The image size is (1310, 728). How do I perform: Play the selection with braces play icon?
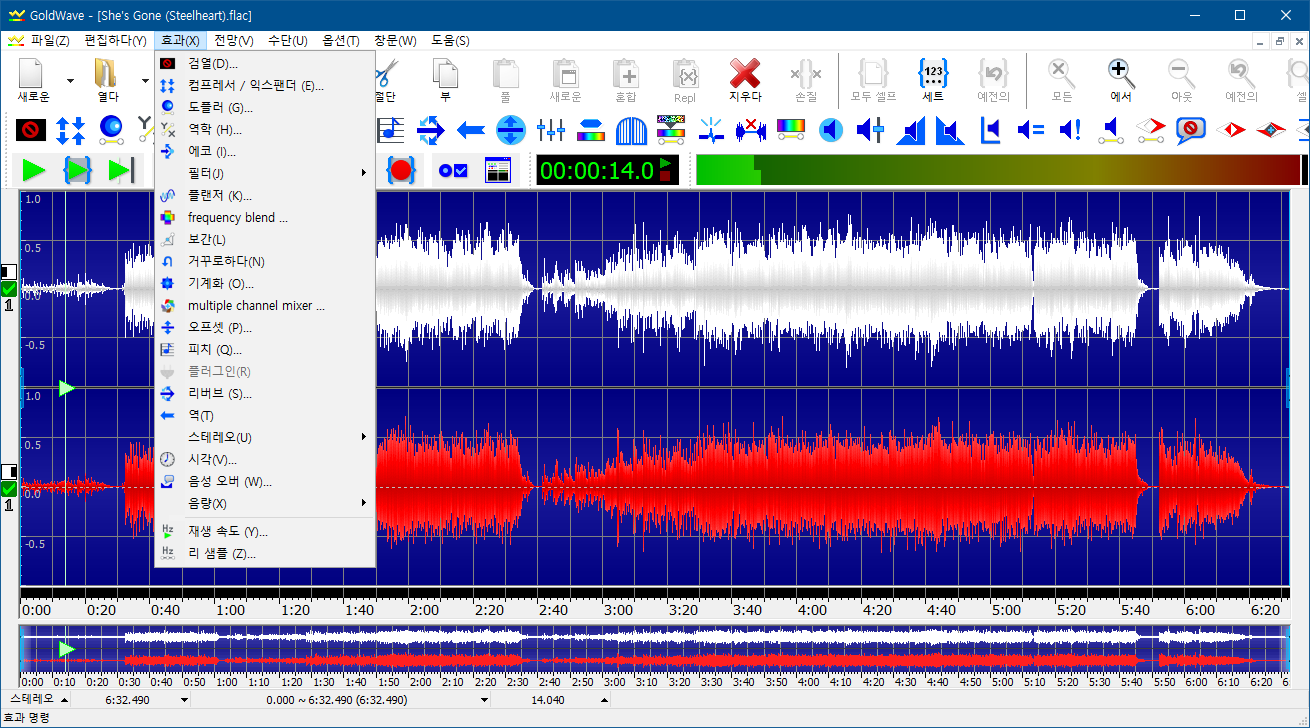(x=77, y=170)
